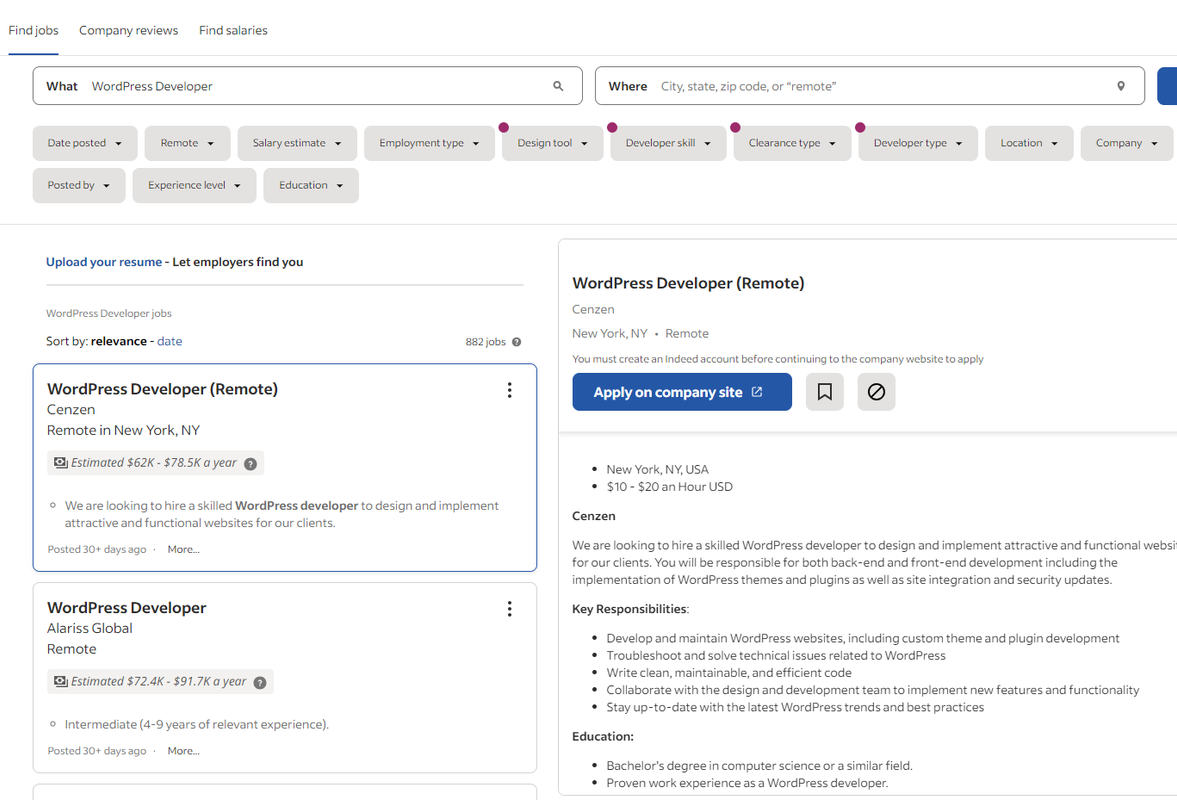Open the Developer skill filter
Screen dimensions: 1177x800
point(668,143)
